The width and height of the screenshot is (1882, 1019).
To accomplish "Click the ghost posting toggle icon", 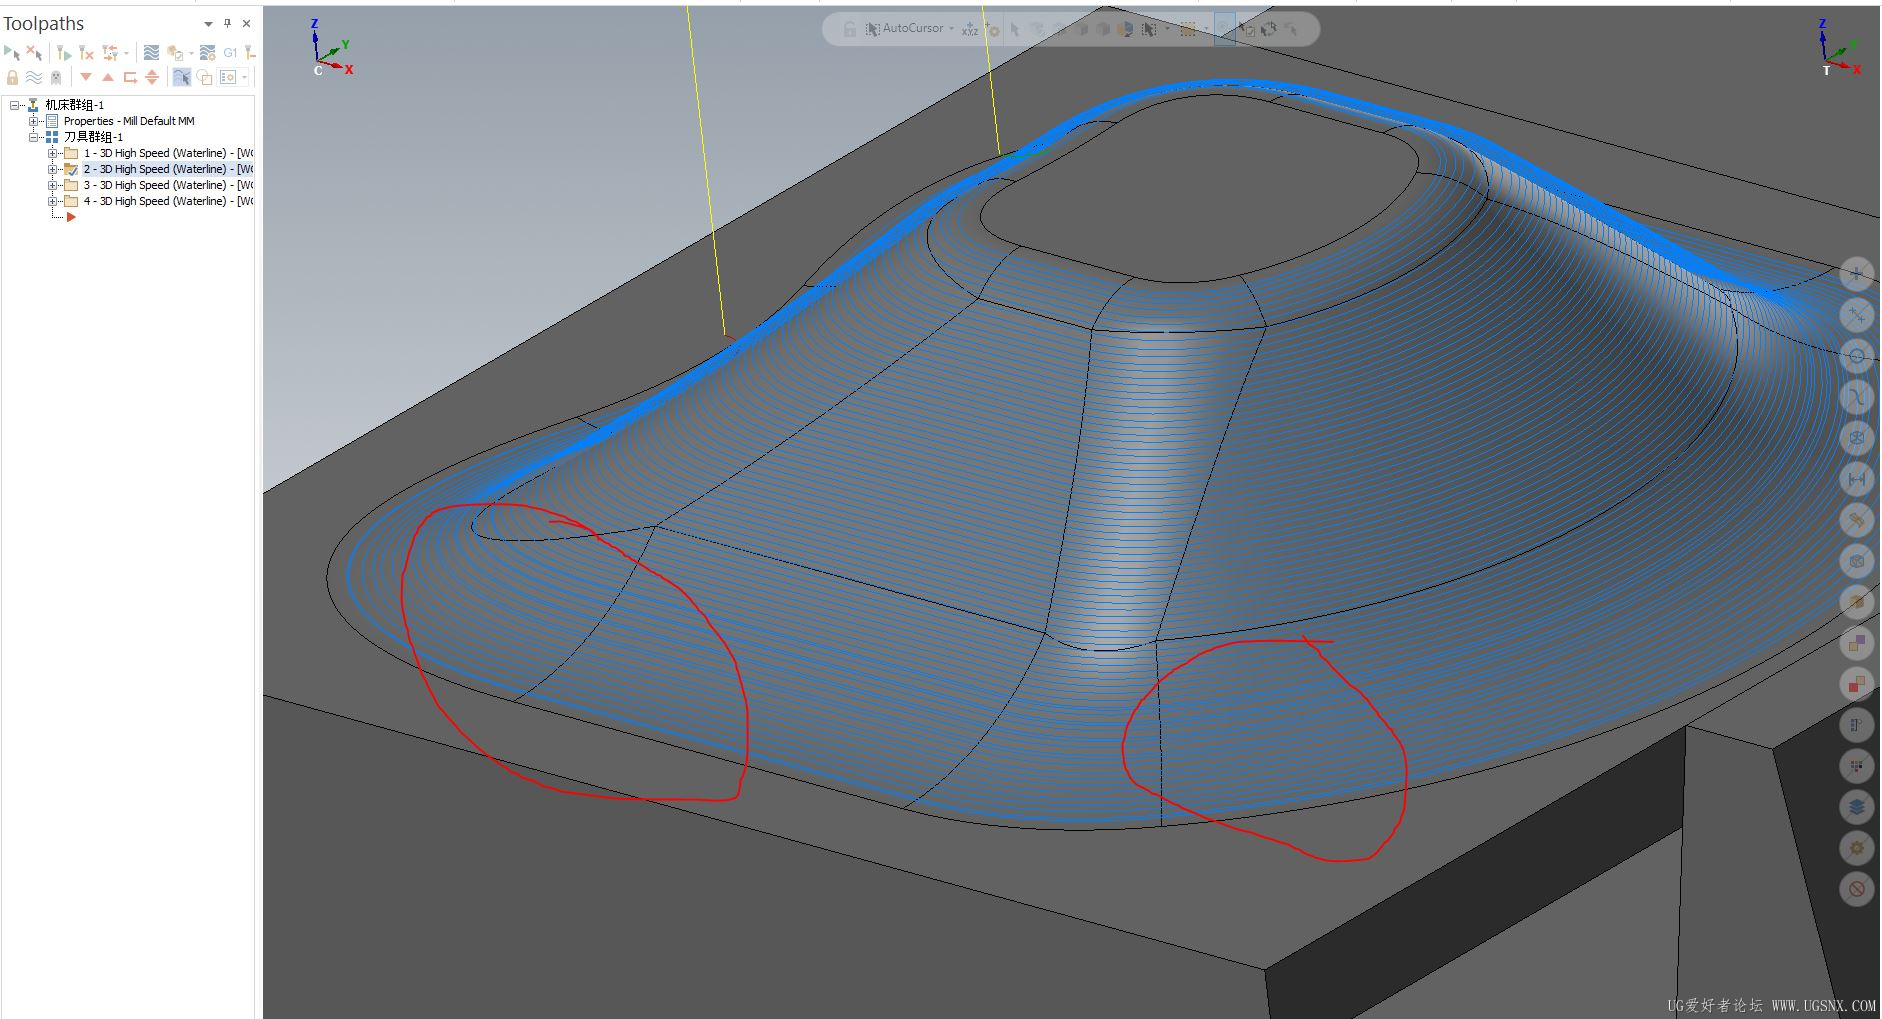I will click(x=56, y=77).
